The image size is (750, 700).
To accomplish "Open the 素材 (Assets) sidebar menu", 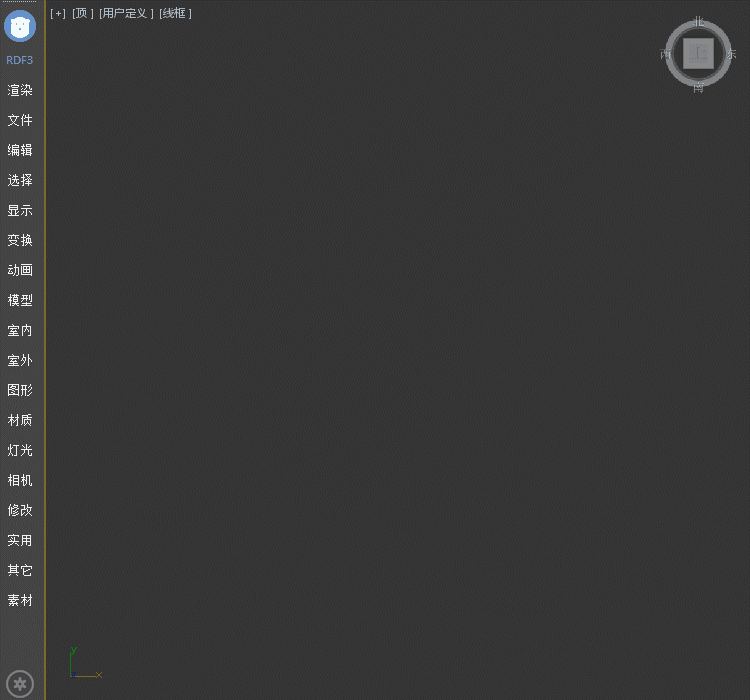I will point(20,600).
